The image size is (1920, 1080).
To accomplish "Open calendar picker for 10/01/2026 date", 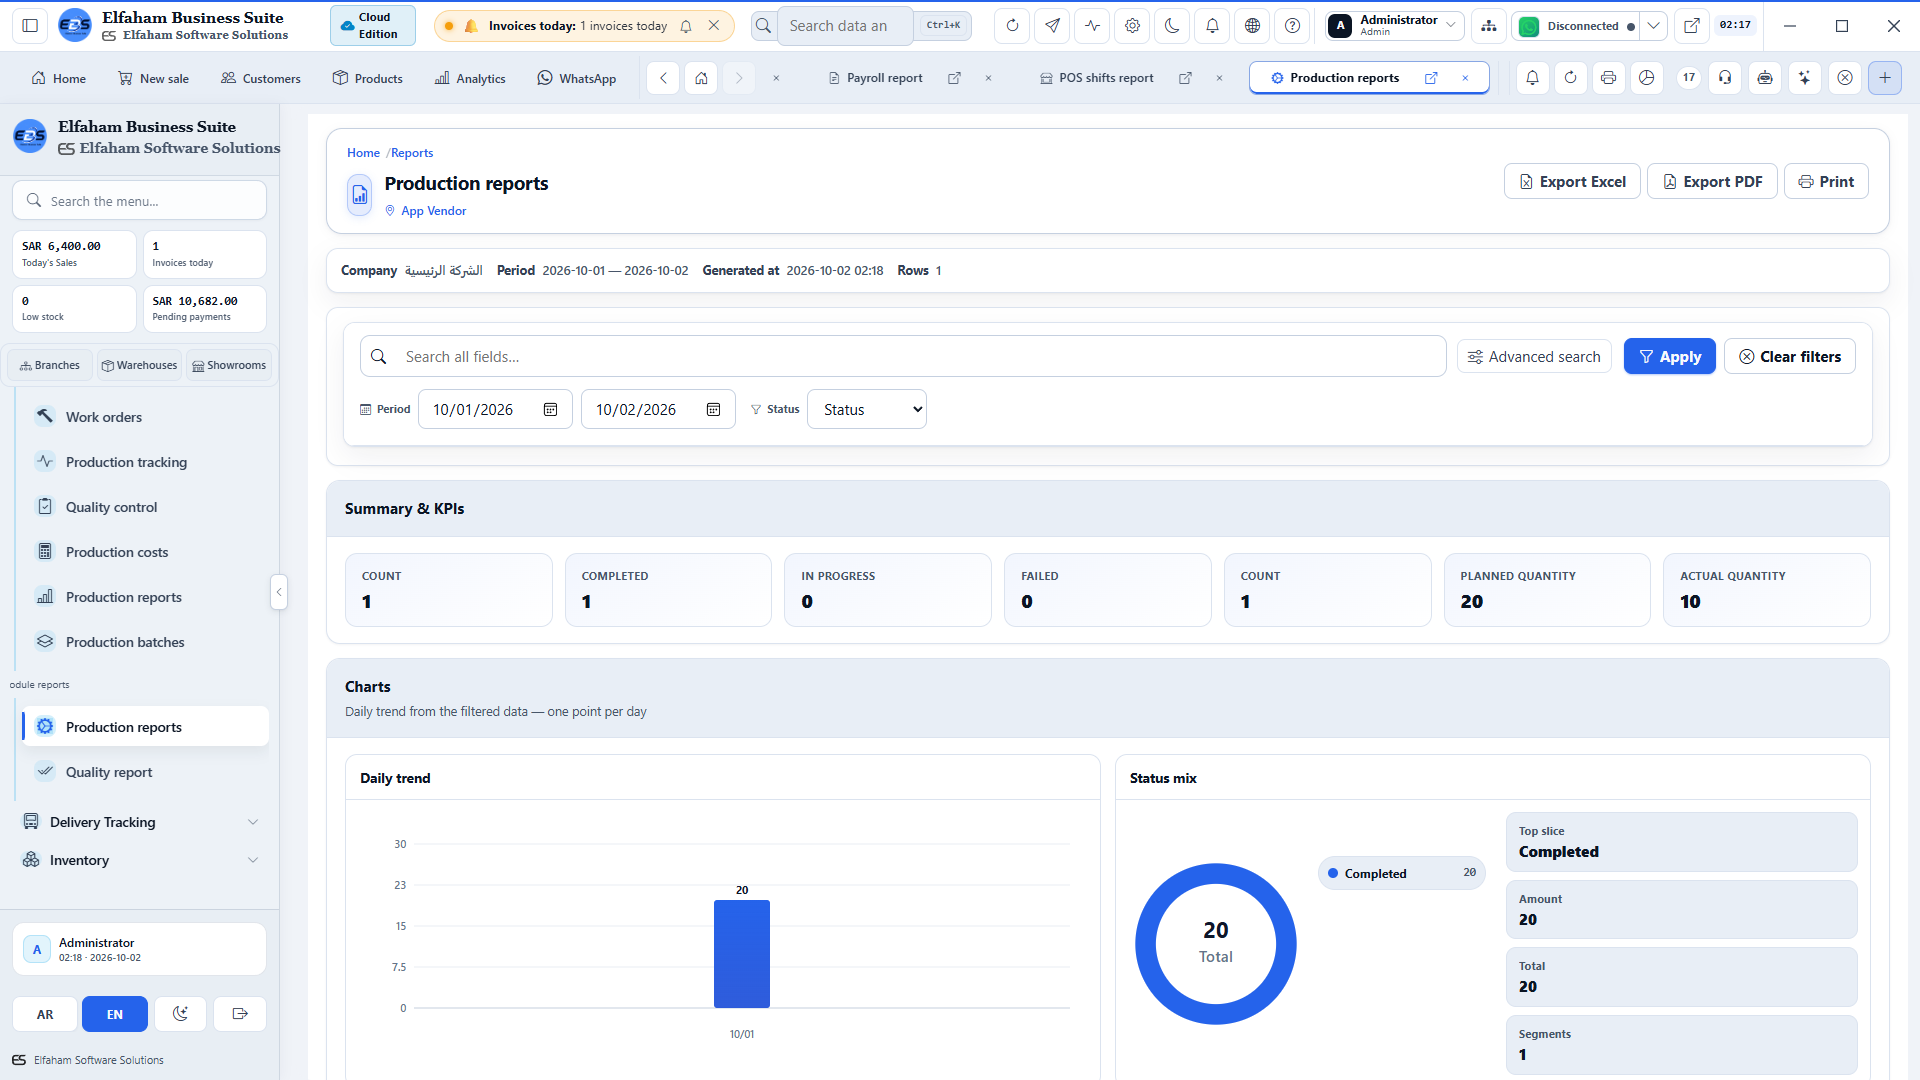I will (550, 410).
